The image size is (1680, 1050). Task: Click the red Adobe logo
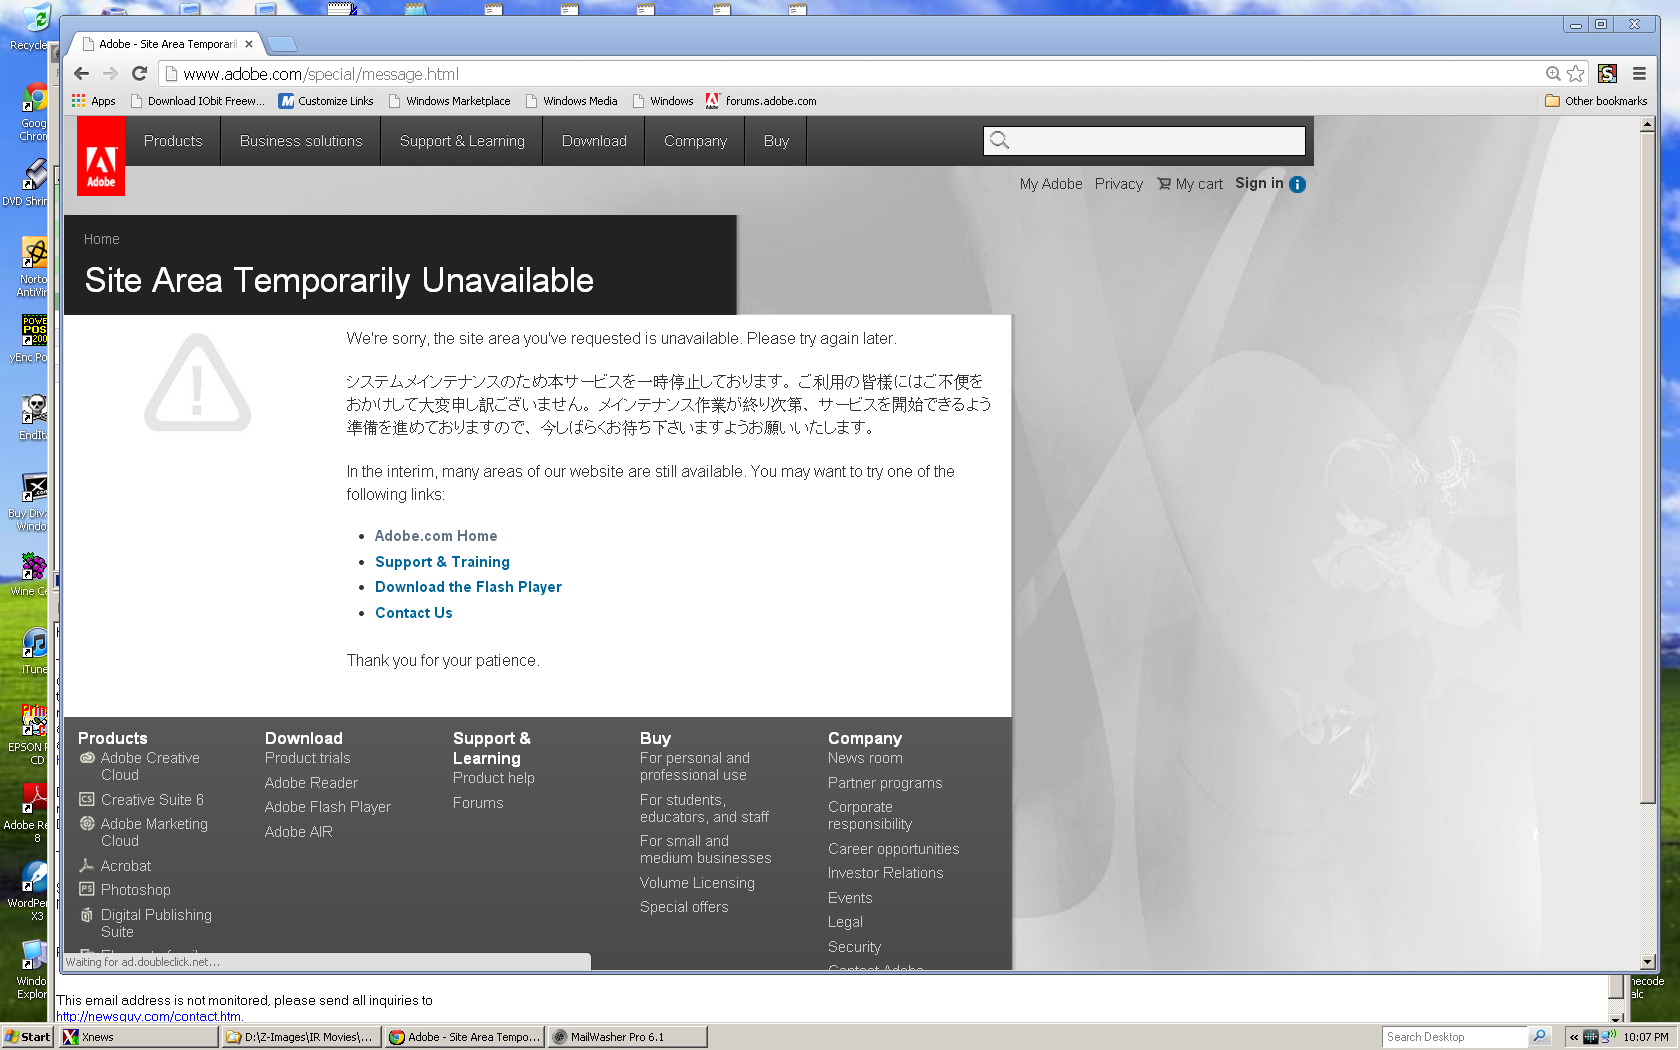[x=101, y=156]
